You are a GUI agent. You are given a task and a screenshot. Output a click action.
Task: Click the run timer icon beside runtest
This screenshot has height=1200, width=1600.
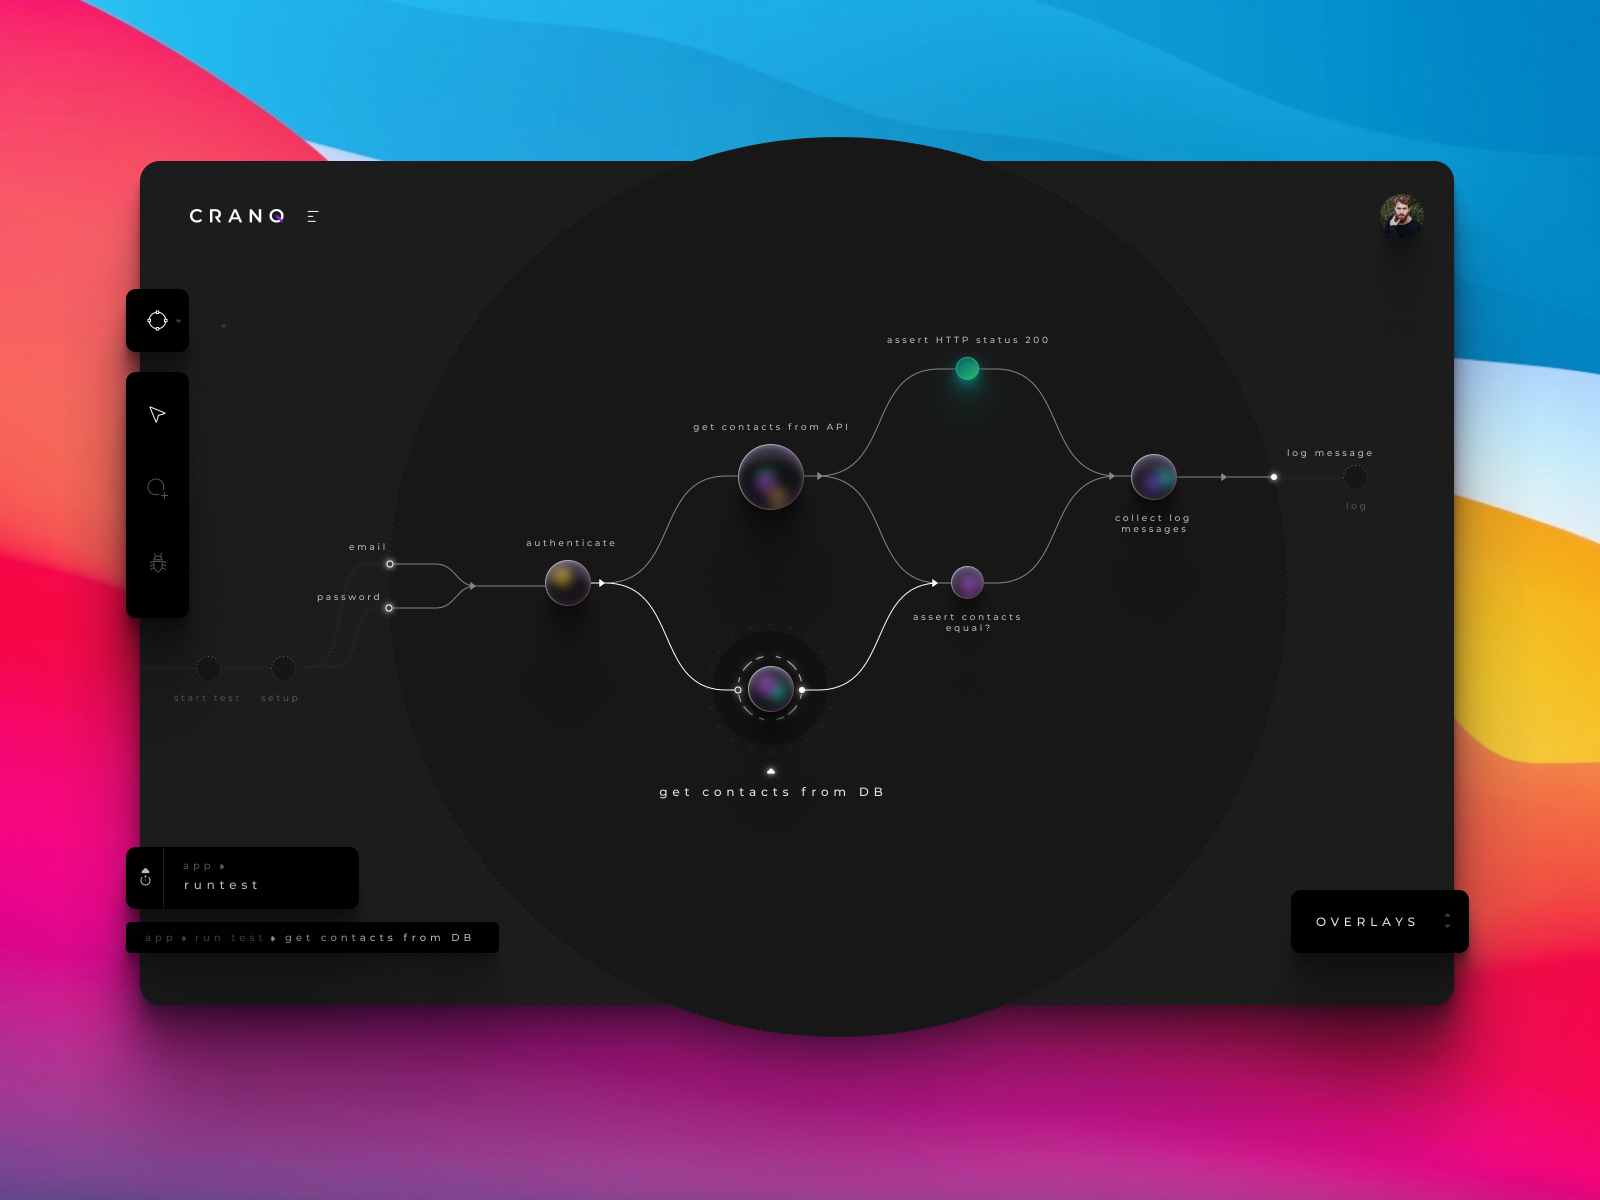point(146,880)
